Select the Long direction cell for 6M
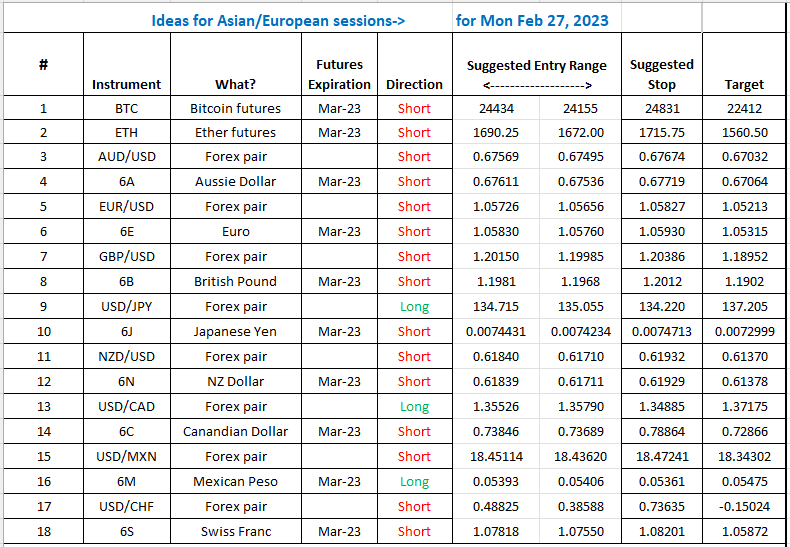The height and width of the screenshot is (547, 790). pyautogui.click(x=414, y=482)
